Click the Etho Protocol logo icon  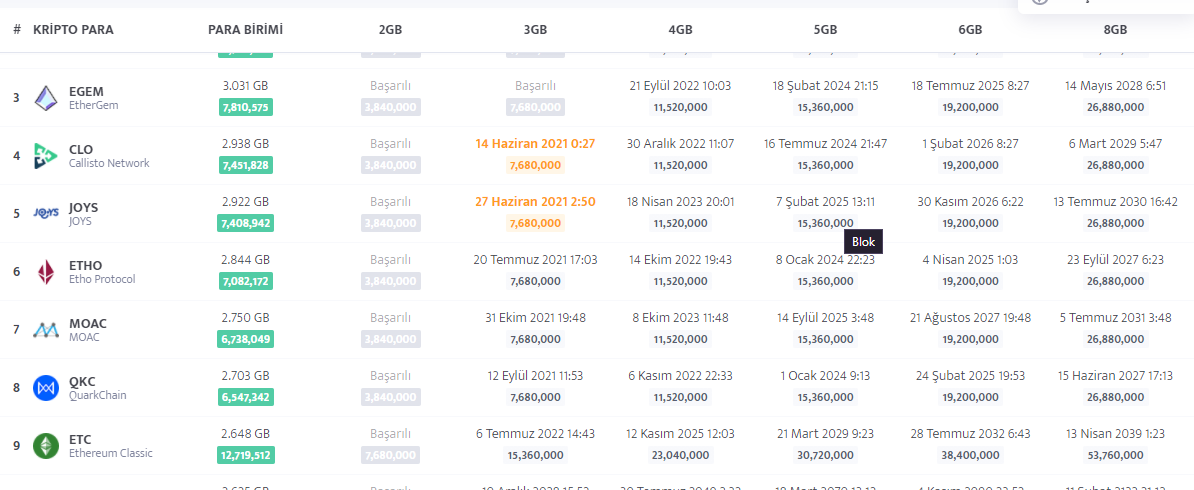pos(47,272)
